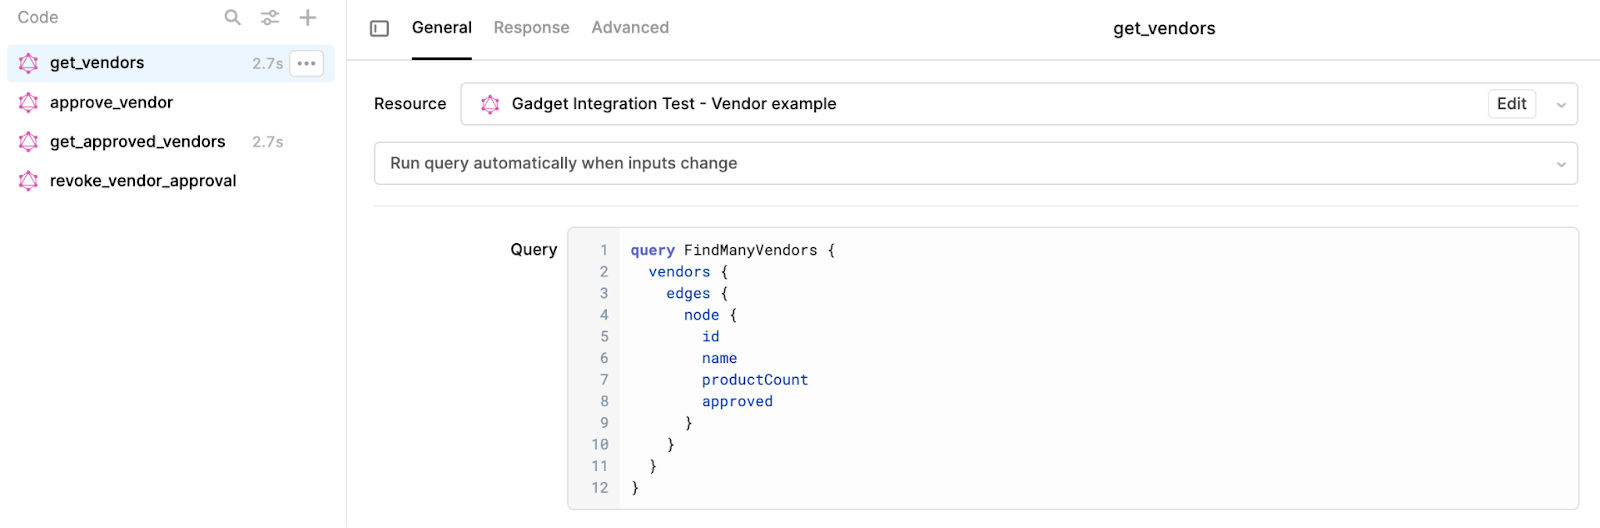
Task: Select the get_approved_vendors query
Action: point(137,142)
